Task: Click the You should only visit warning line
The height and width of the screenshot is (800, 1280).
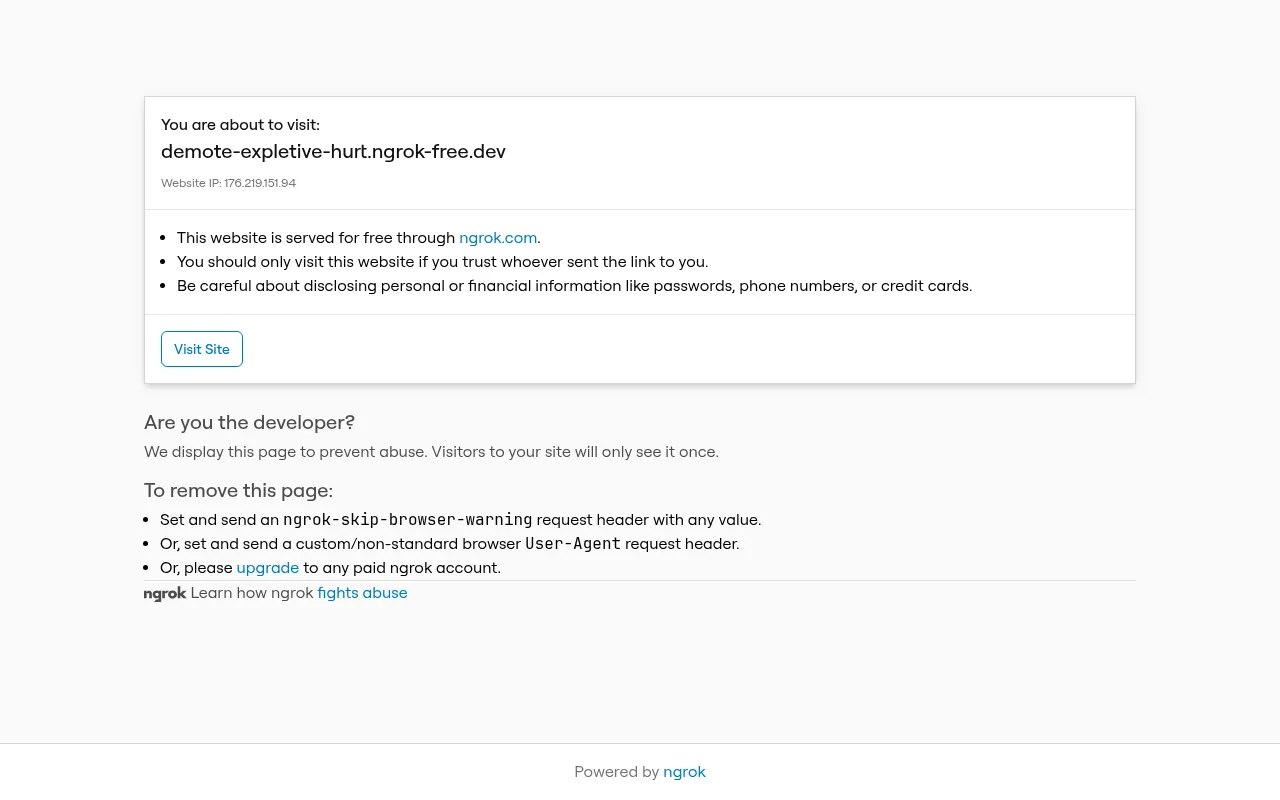Action: [x=442, y=262]
